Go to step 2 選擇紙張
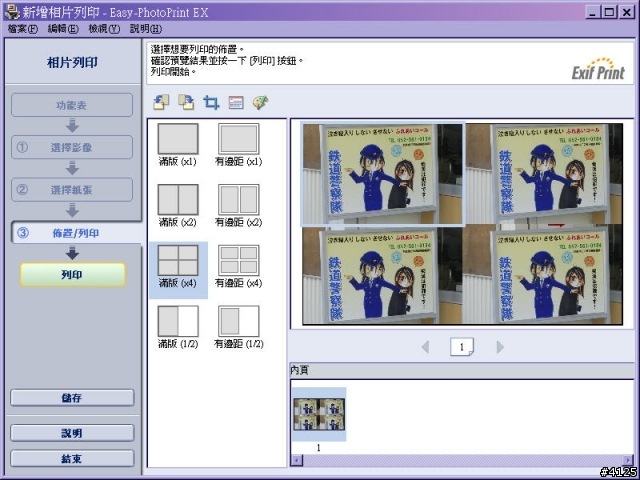This screenshot has height=480, width=640. point(72,190)
